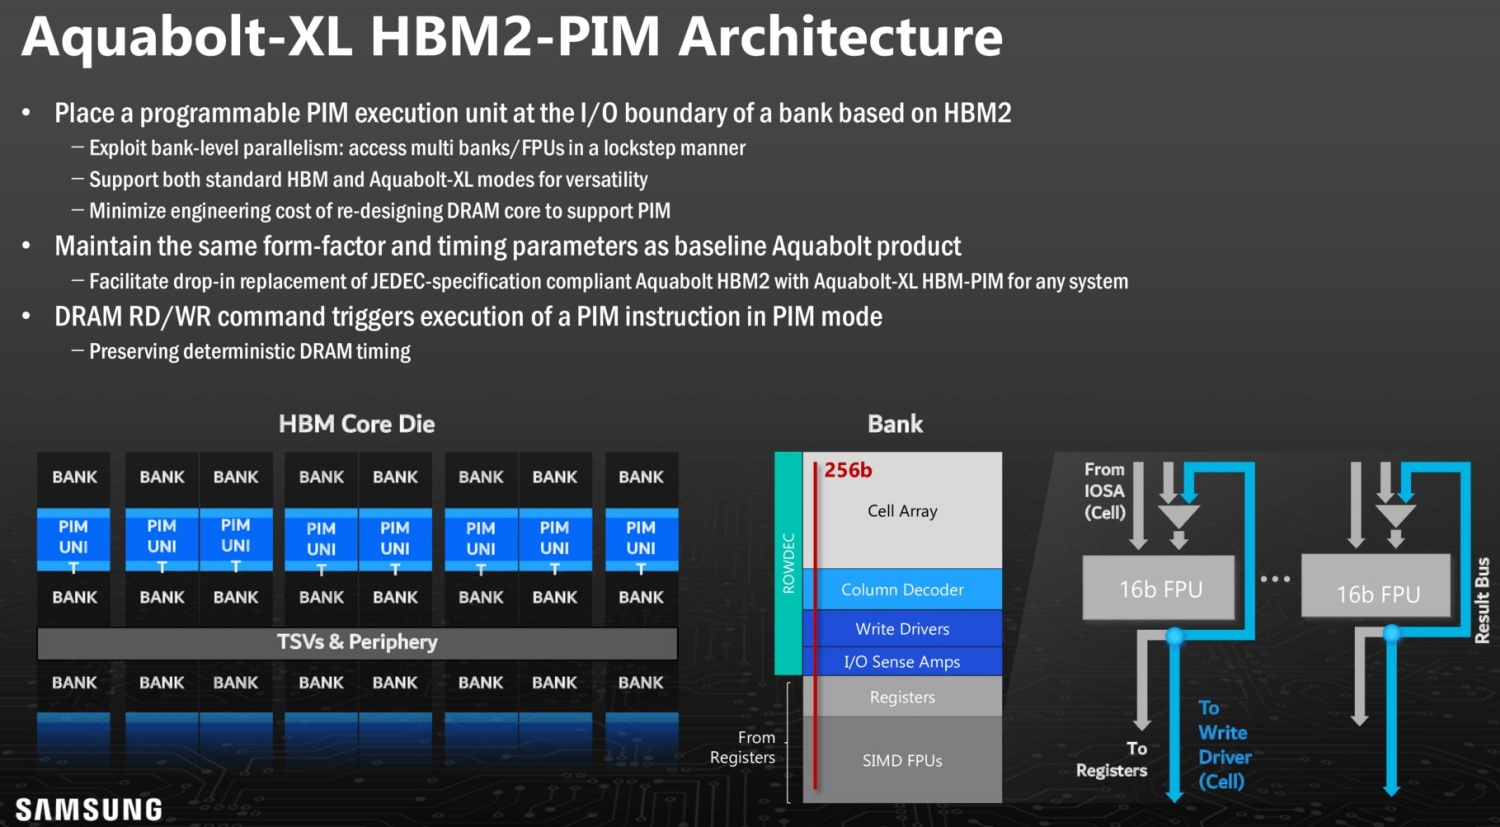The image size is (1500, 827).
Task: Click the ellipsis dots between the FPU blocks
Action: [x=1275, y=579]
